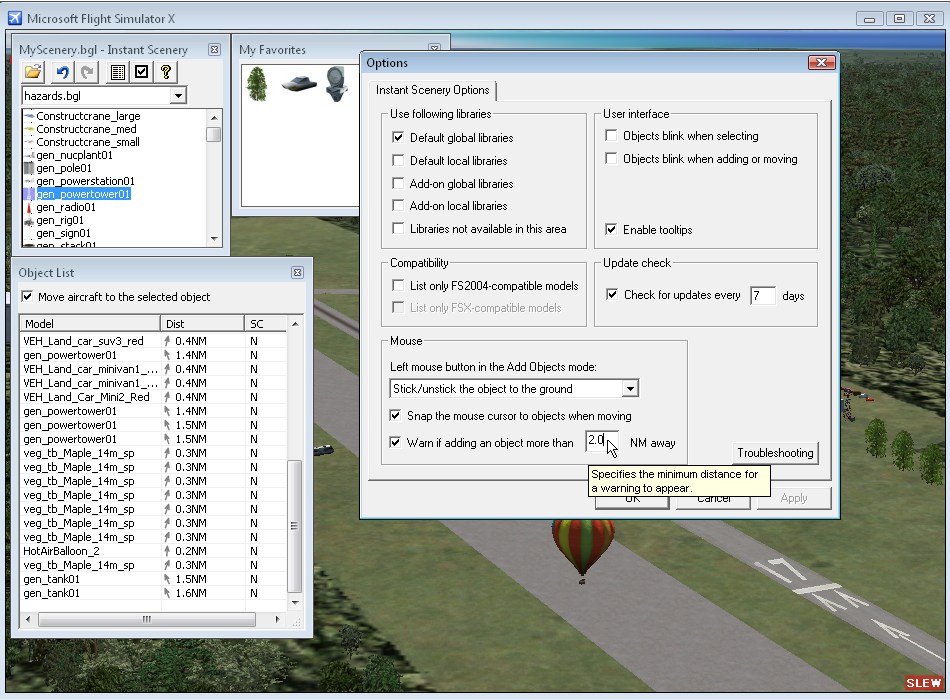Enable Add-on global libraries
950x700 pixels.
click(398, 183)
